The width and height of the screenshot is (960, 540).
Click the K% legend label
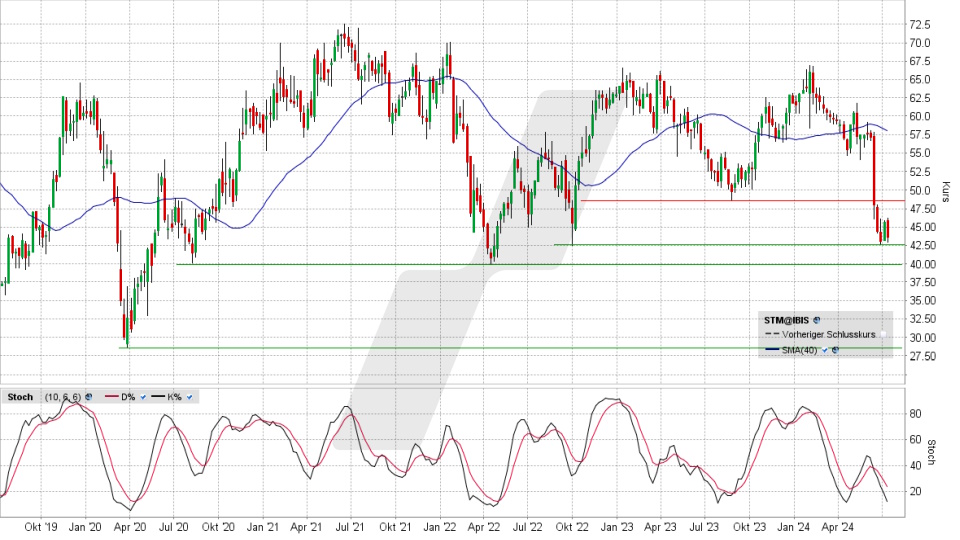tap(174, 397)
